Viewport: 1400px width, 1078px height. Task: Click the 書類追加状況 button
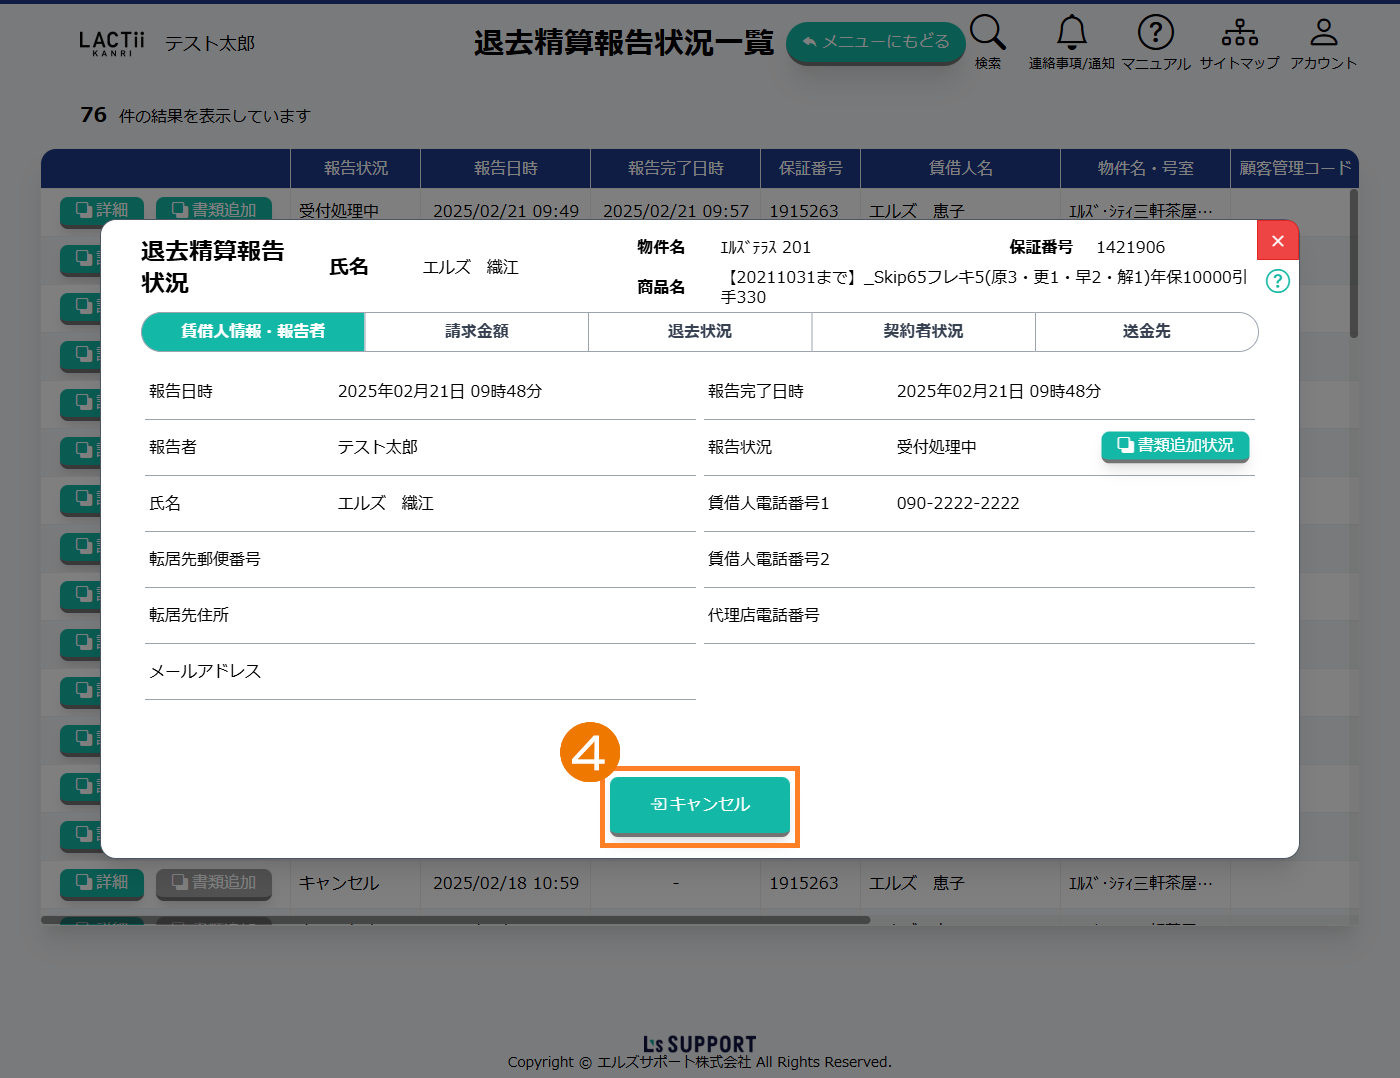1175,446
